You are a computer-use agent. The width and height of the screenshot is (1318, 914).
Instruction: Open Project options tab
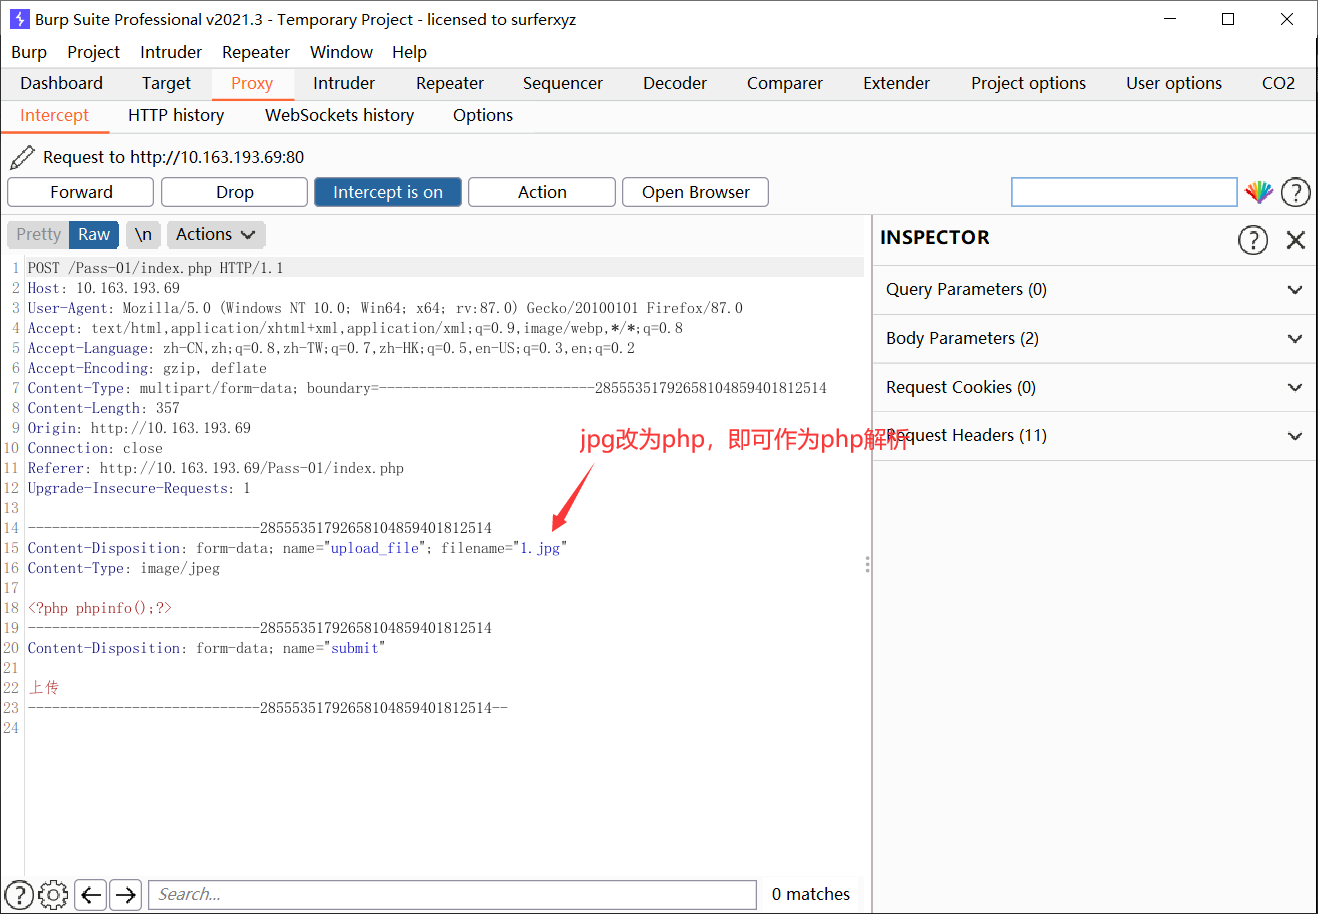point(1028,83)
